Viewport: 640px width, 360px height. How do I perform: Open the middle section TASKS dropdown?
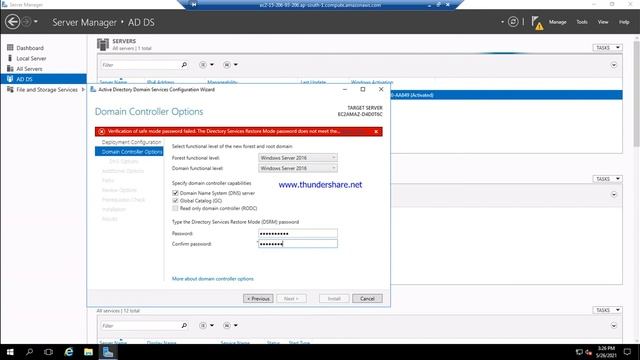(607, 179)
